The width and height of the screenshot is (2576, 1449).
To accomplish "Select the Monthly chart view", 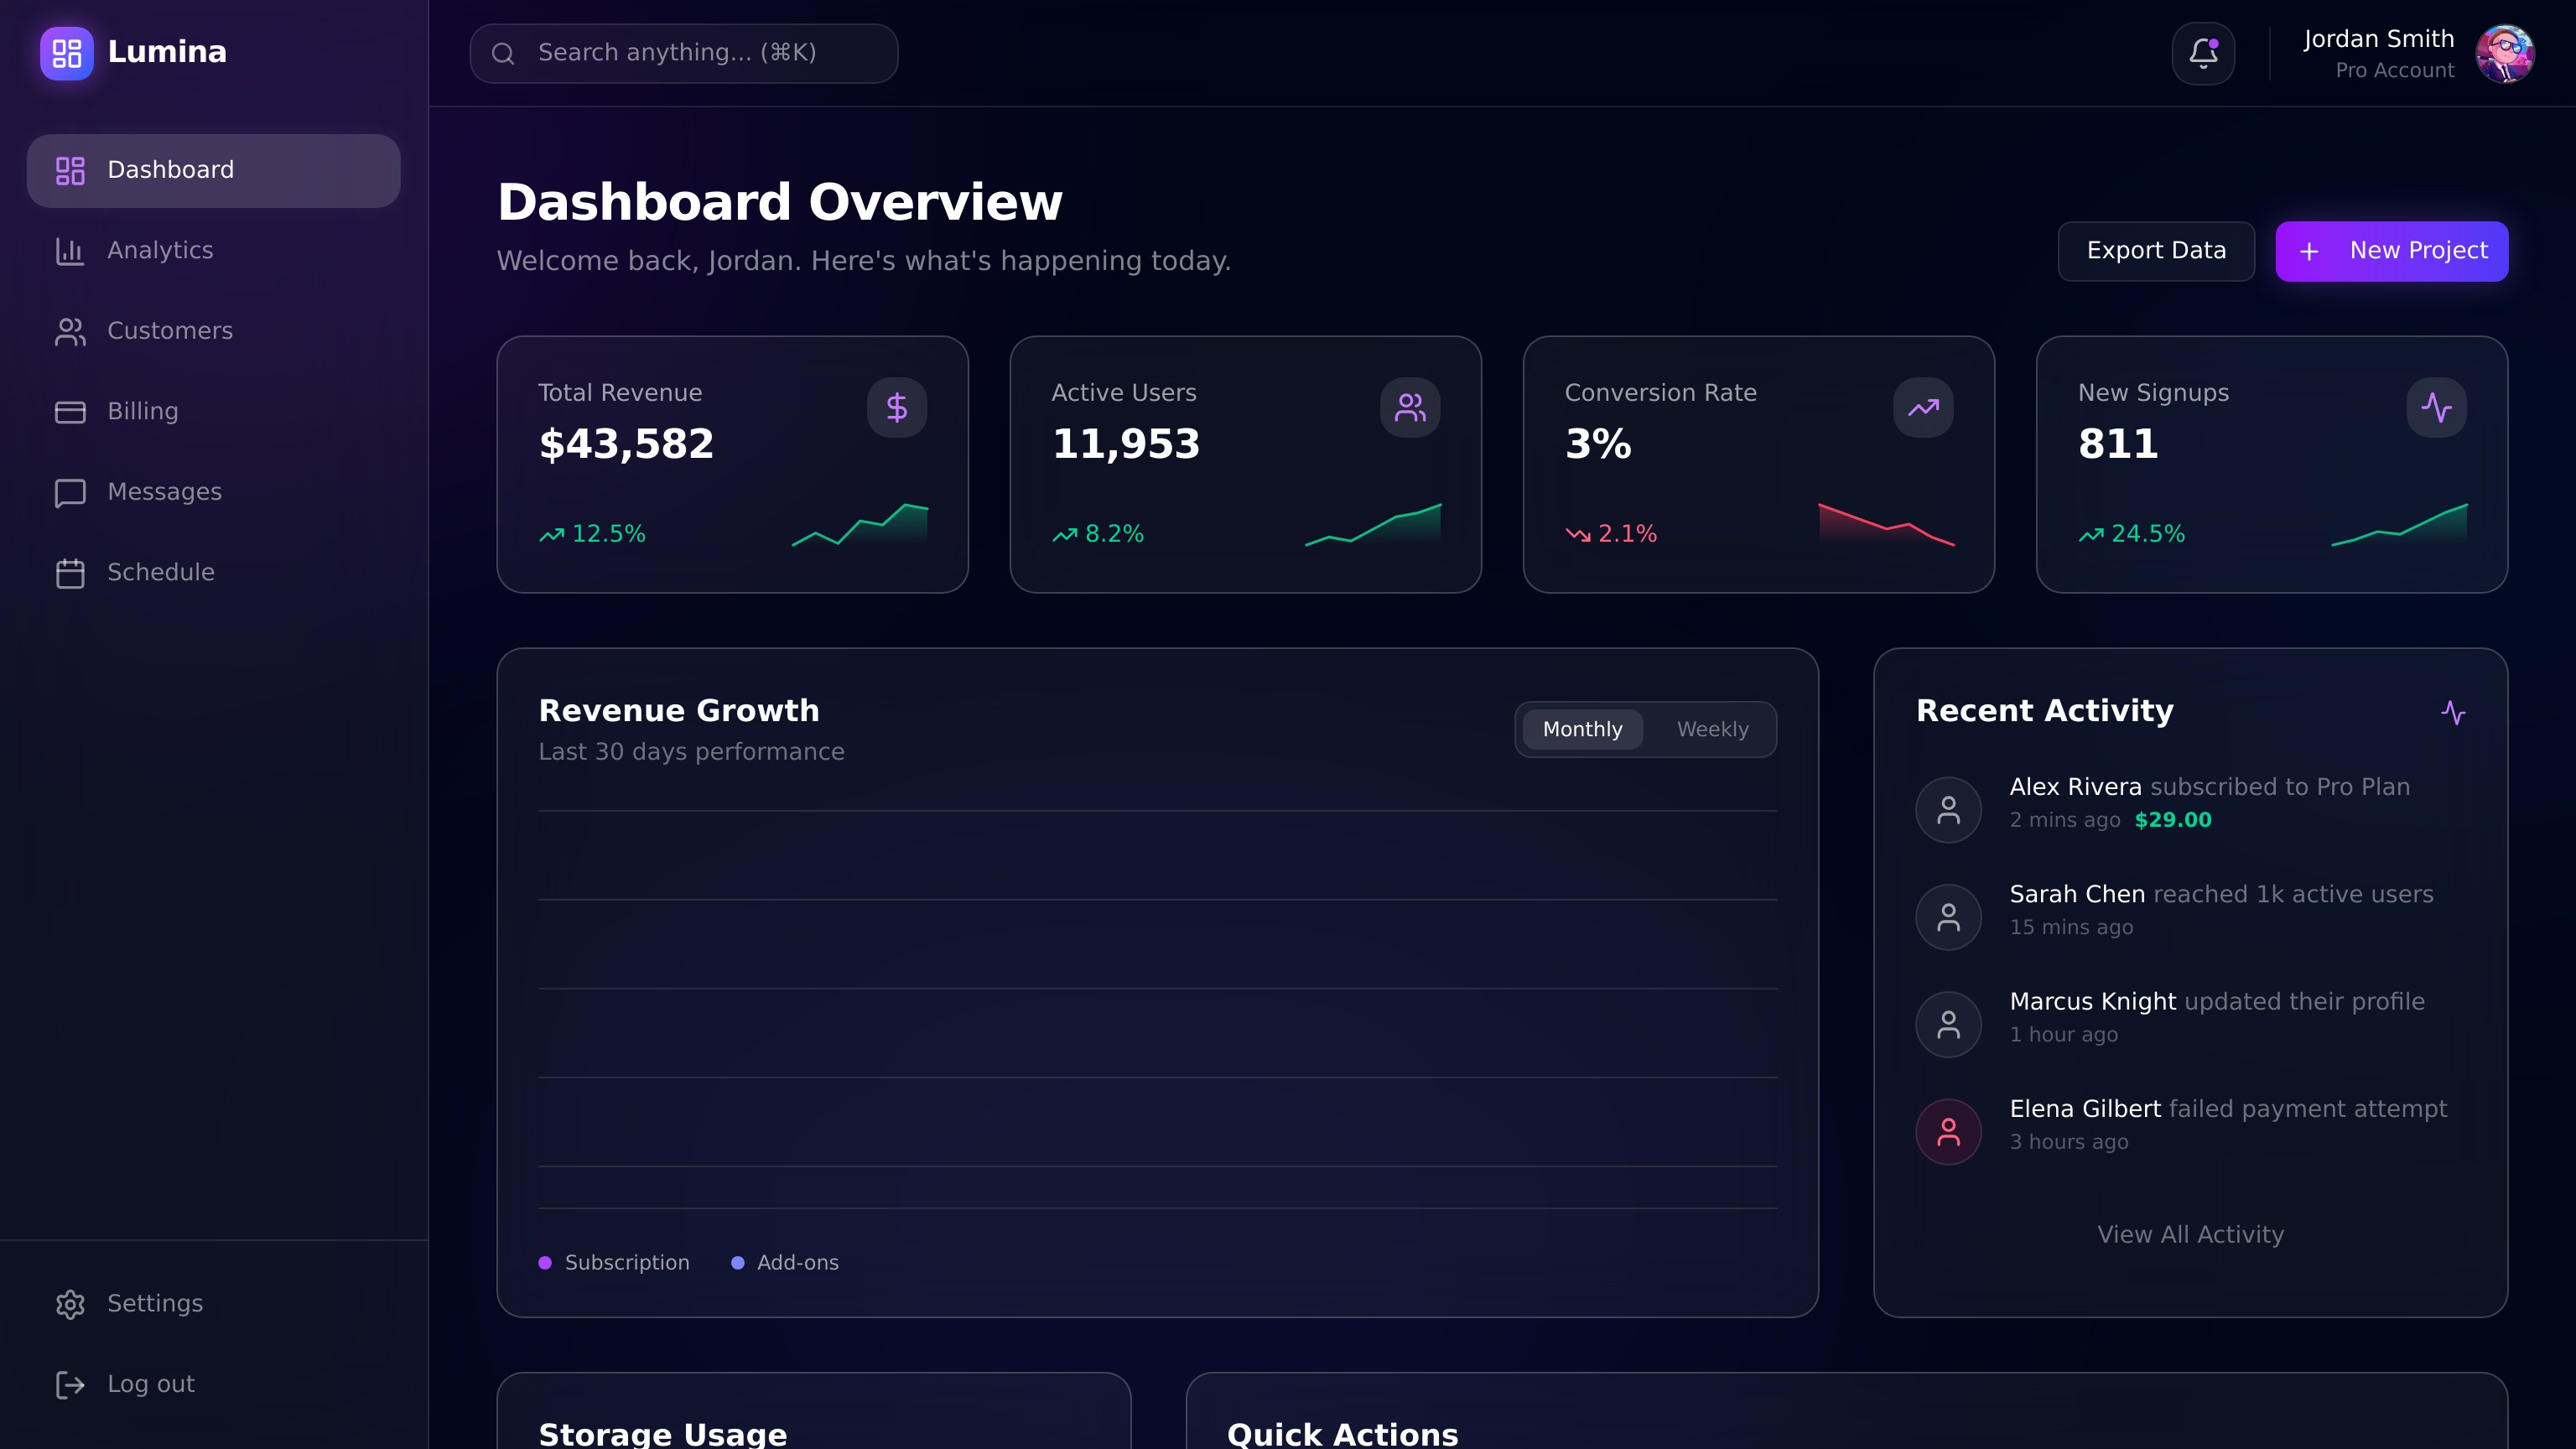I will click(1582, 729).
